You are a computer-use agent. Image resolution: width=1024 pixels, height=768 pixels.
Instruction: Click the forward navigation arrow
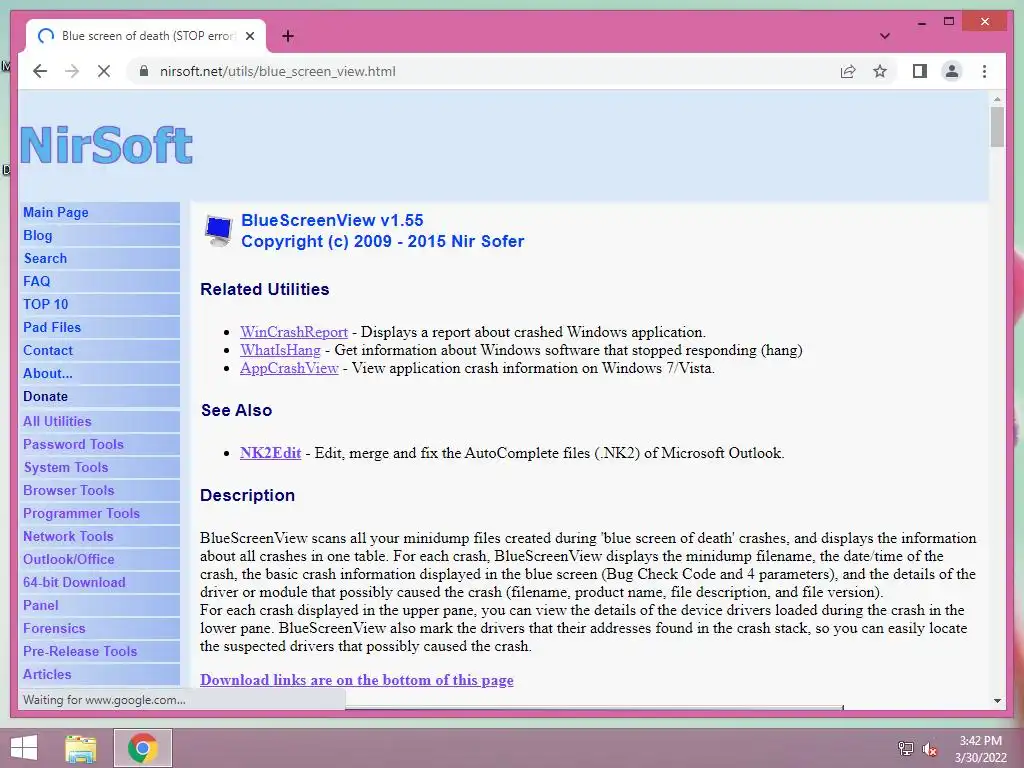(x=72, y=71)
